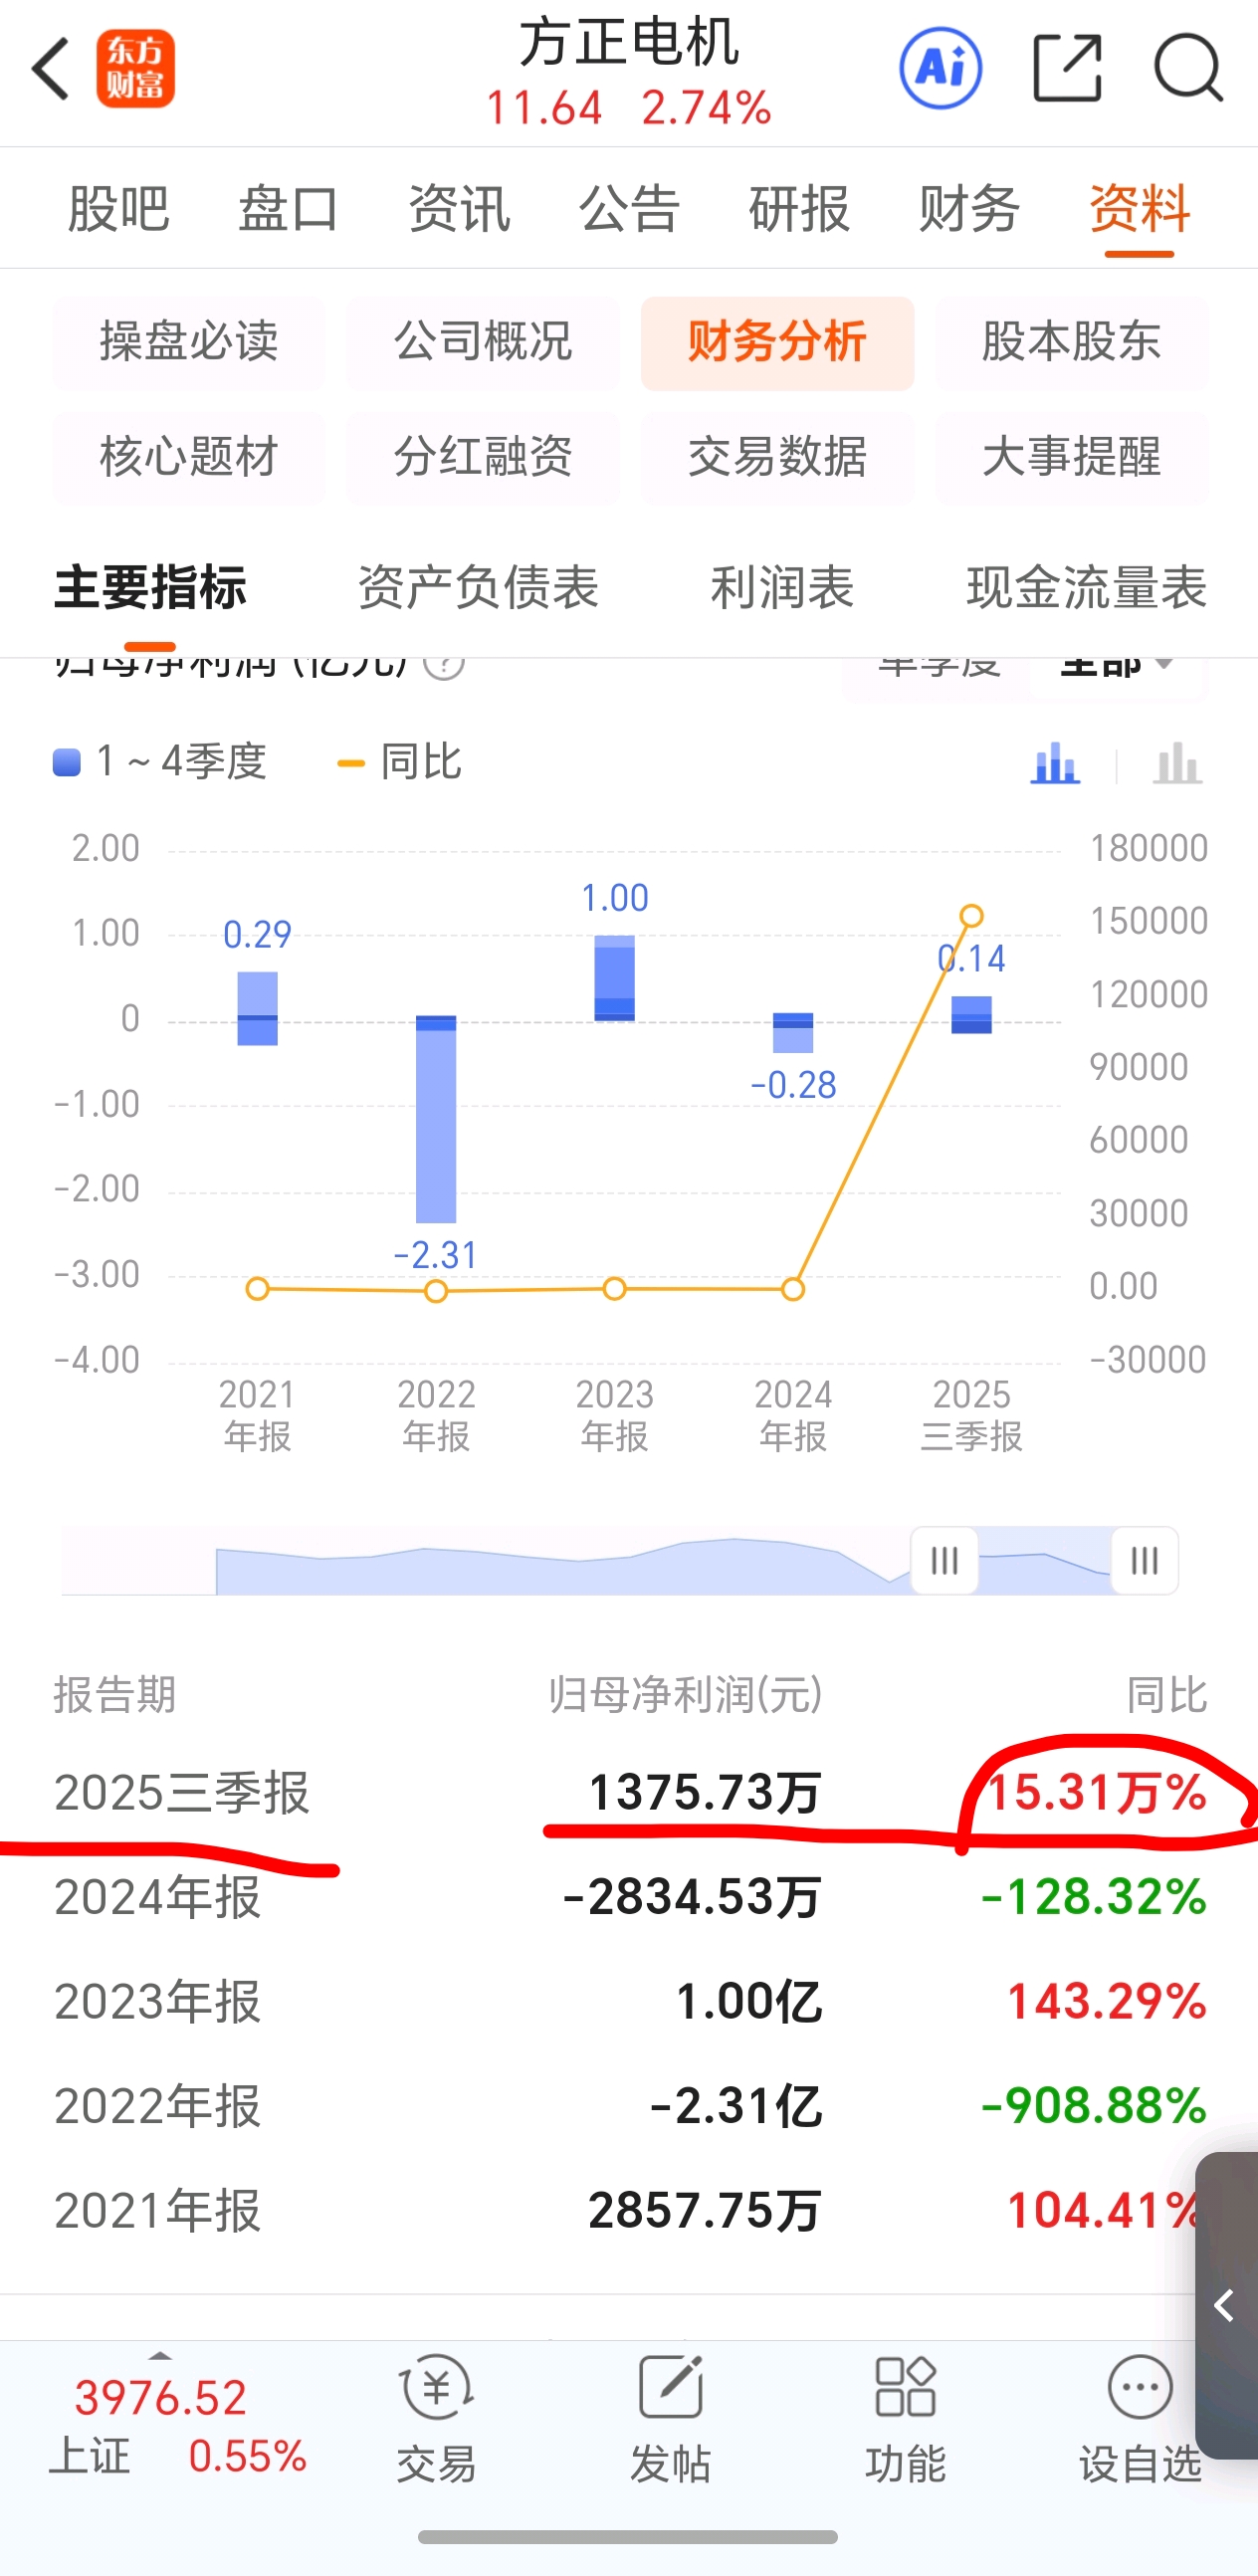Tap the 上证 3976.52 index ticker
The width and height of the screenshot is (1258, 2576).
[178, 2426]
